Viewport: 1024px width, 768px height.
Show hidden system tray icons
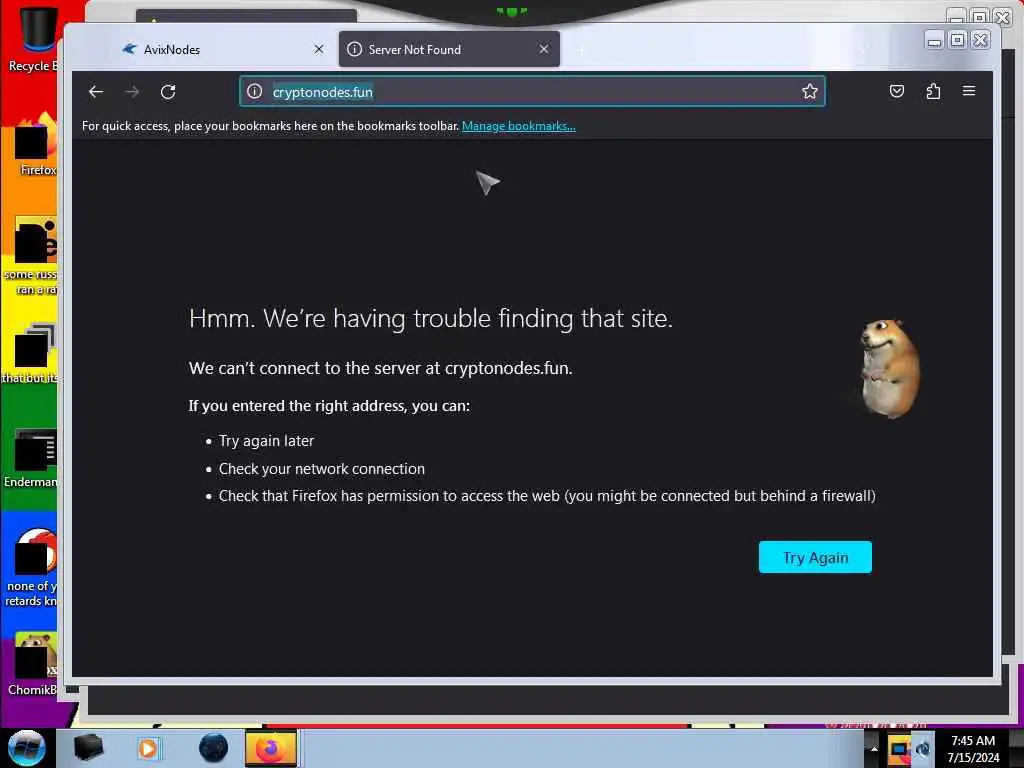(x=874, y=749)
